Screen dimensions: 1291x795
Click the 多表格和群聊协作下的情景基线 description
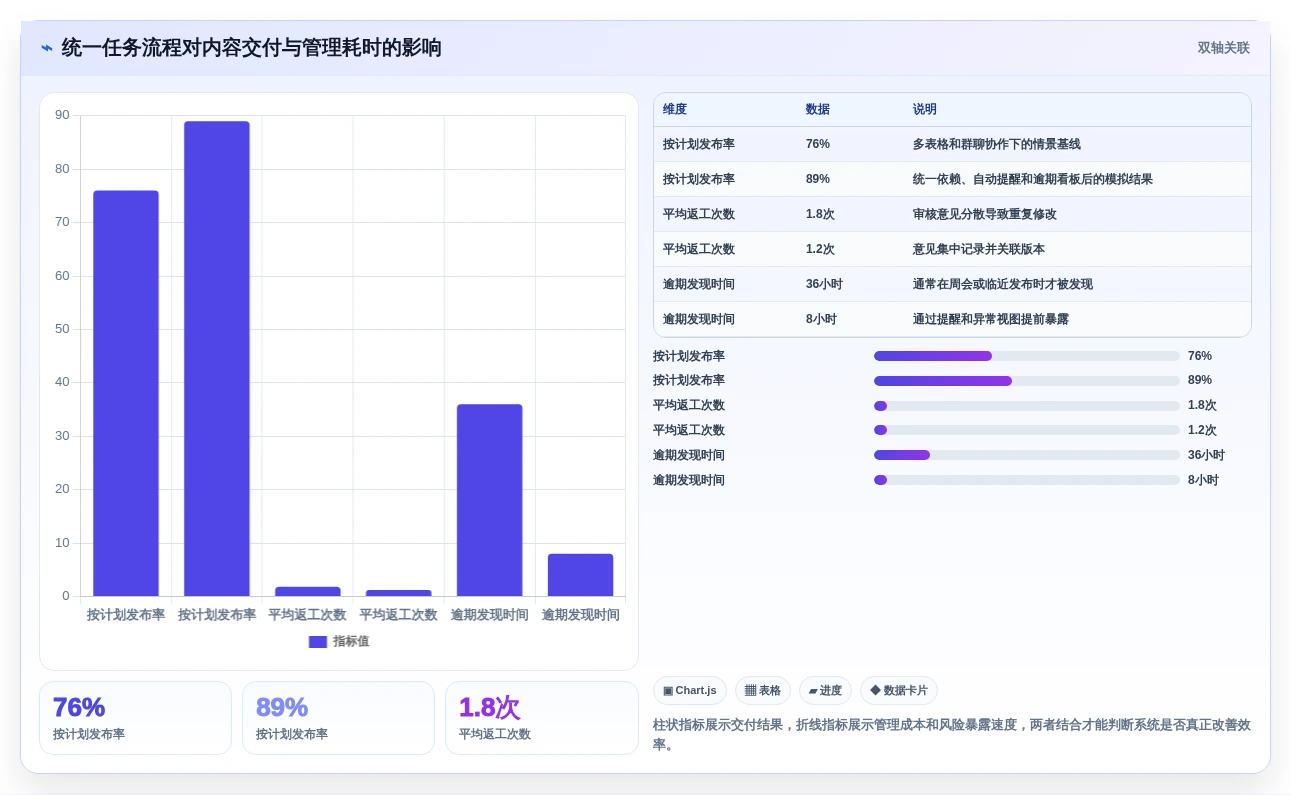click(x=997, y=144)
